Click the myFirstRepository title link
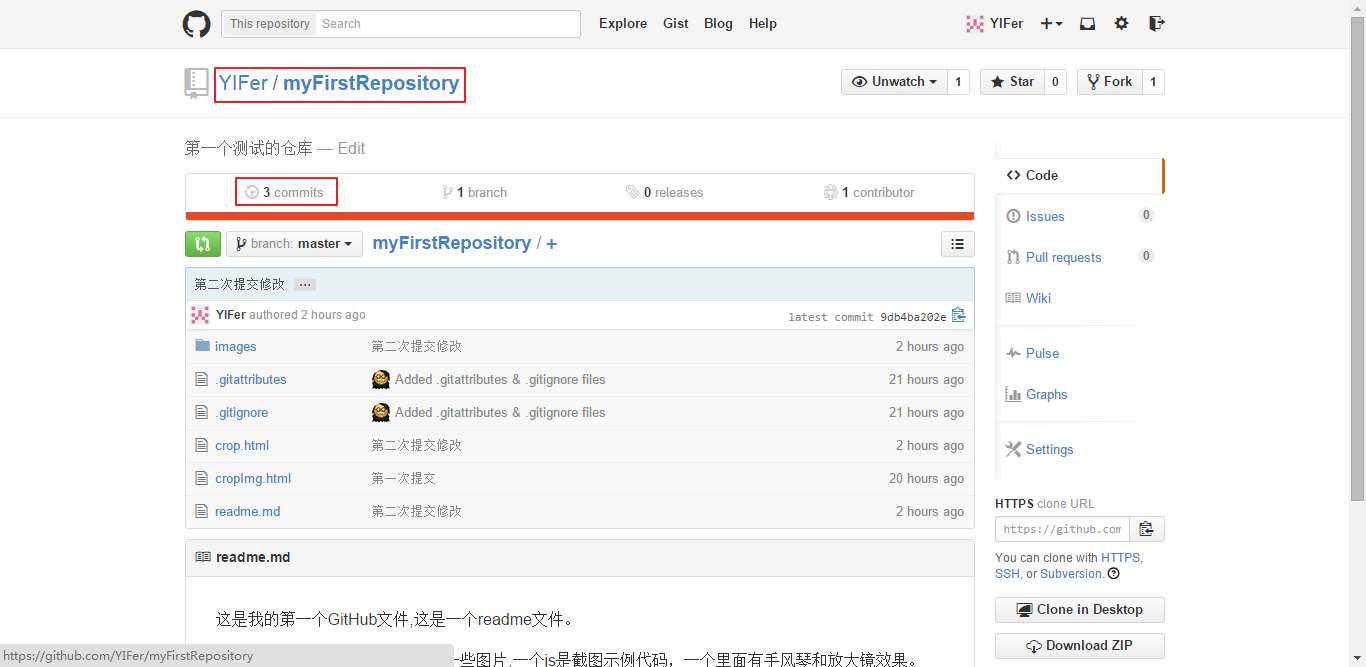Viewport: 1366px width, 667px height. point(371,83)
